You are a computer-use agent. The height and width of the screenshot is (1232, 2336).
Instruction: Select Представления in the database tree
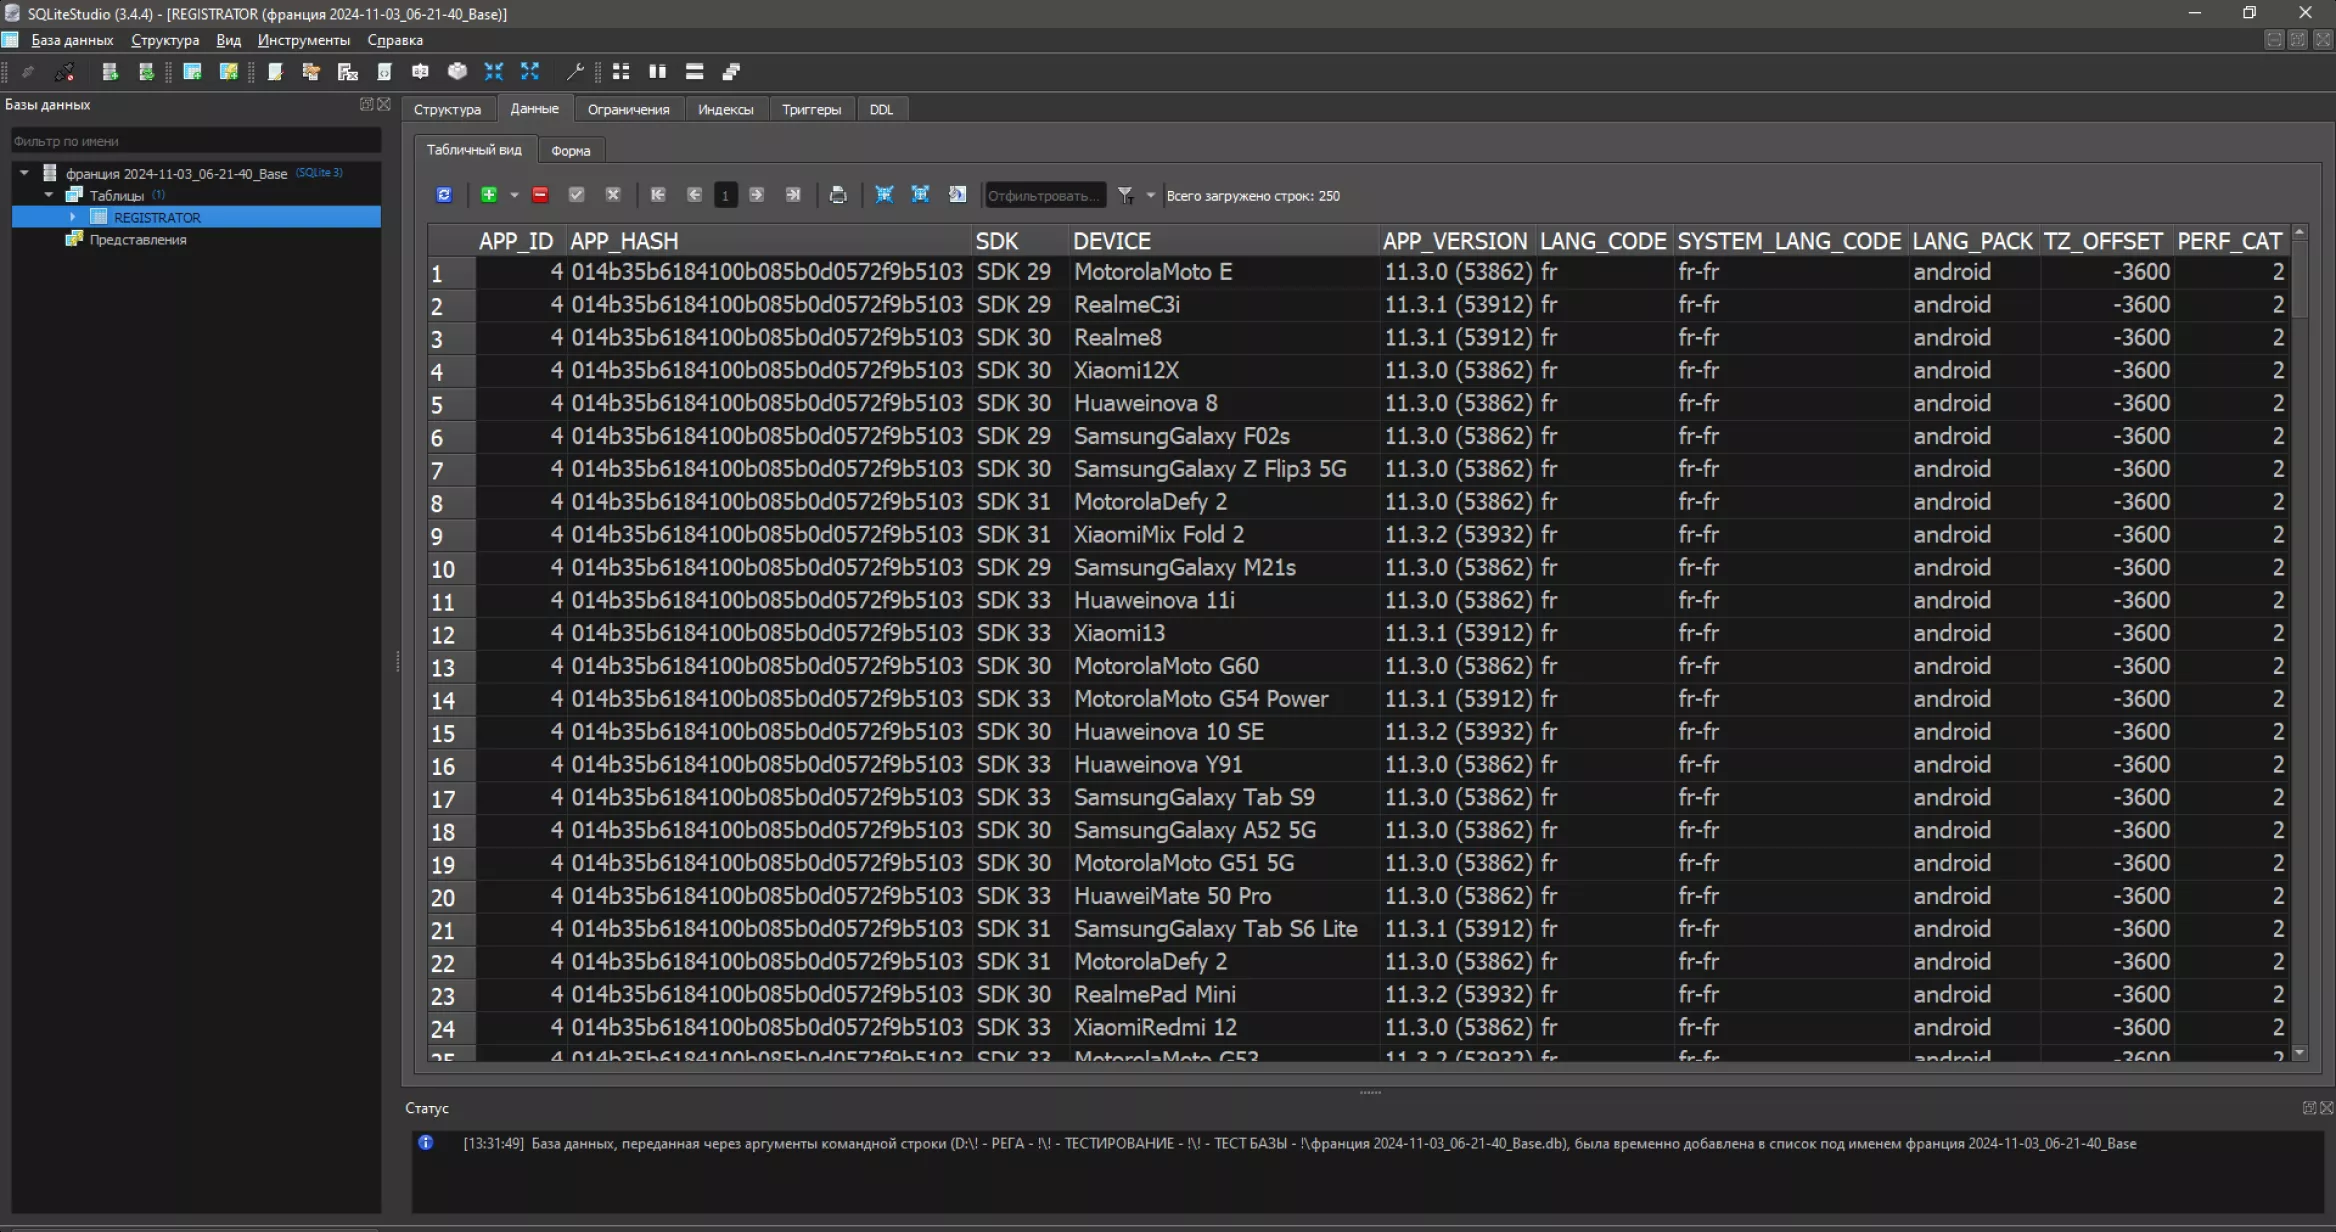pos(138,240)
